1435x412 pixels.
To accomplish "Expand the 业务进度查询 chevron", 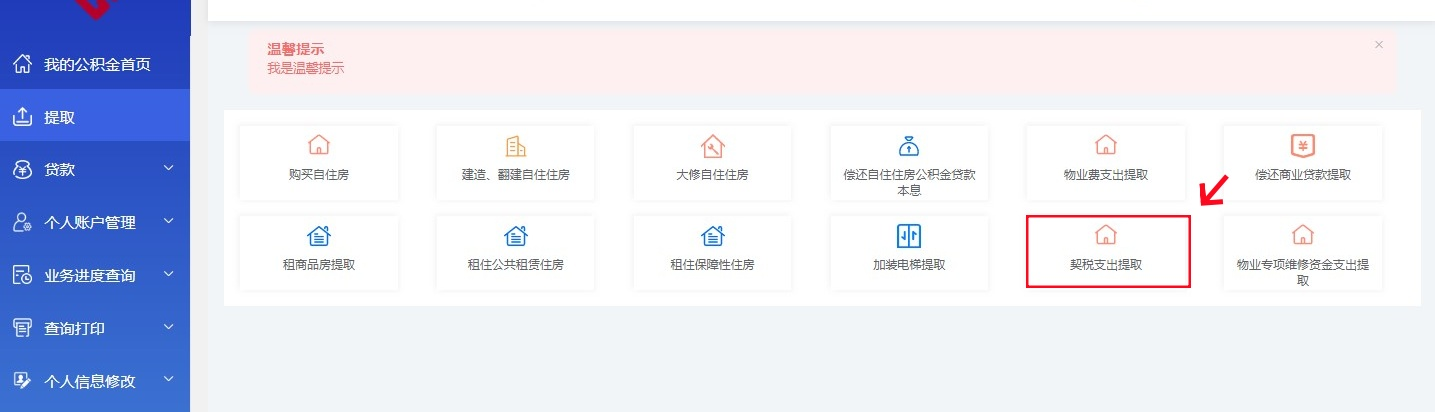I will click(x=168, y=274).
